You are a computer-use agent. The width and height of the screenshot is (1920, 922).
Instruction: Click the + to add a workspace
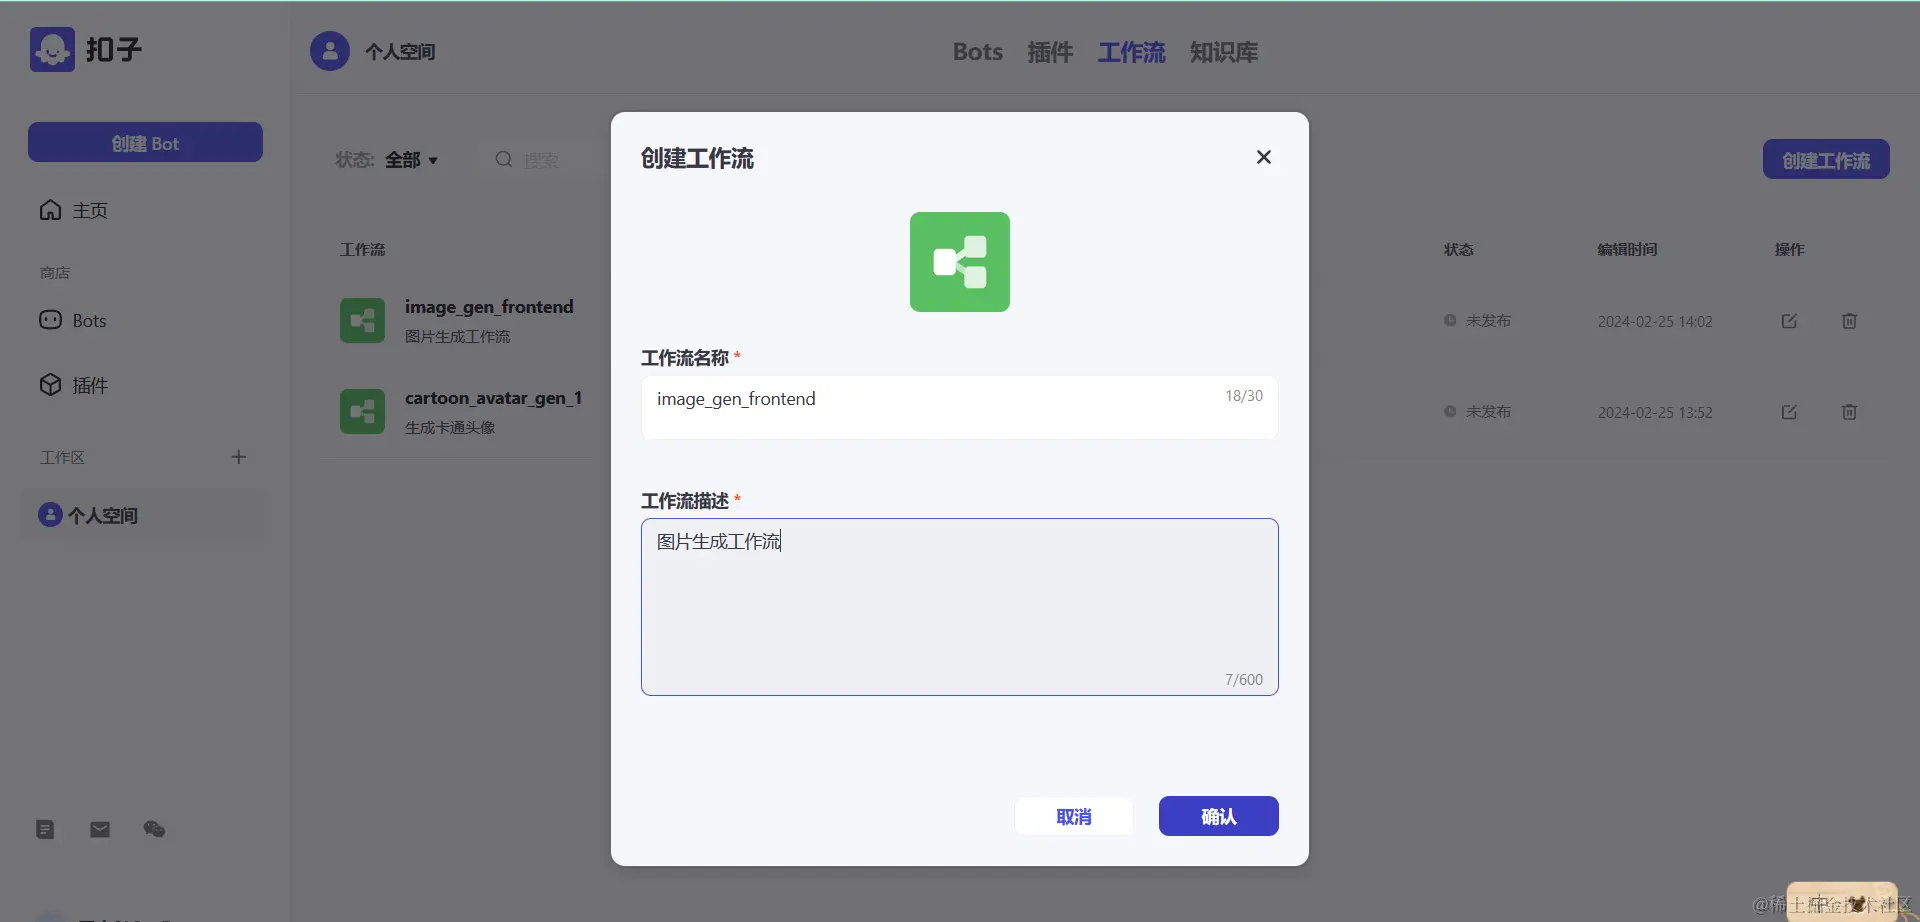coord(238,456)
